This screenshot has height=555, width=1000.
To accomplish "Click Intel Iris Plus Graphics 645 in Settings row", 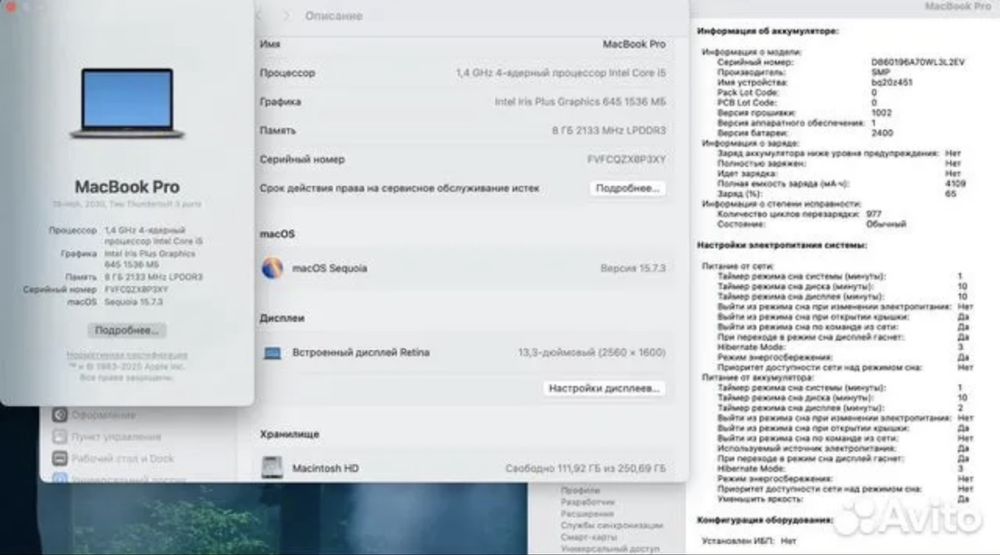I will tap(580, 101).
